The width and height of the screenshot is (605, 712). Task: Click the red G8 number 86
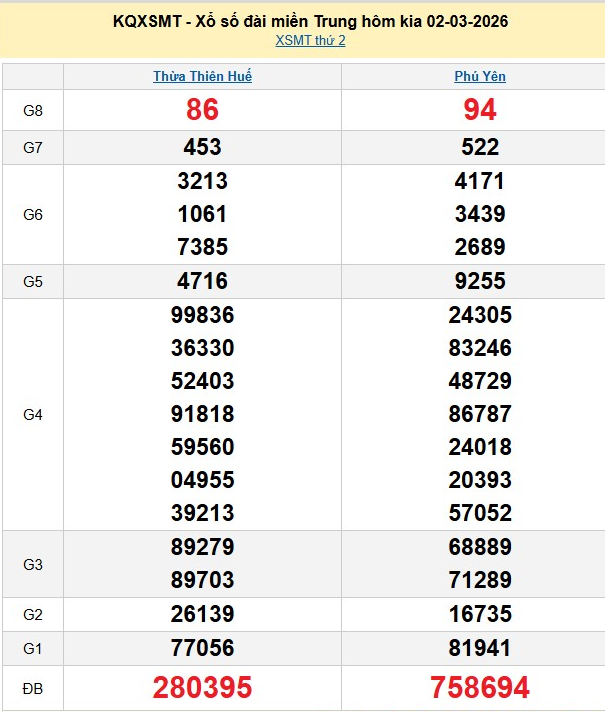point(202,110)
